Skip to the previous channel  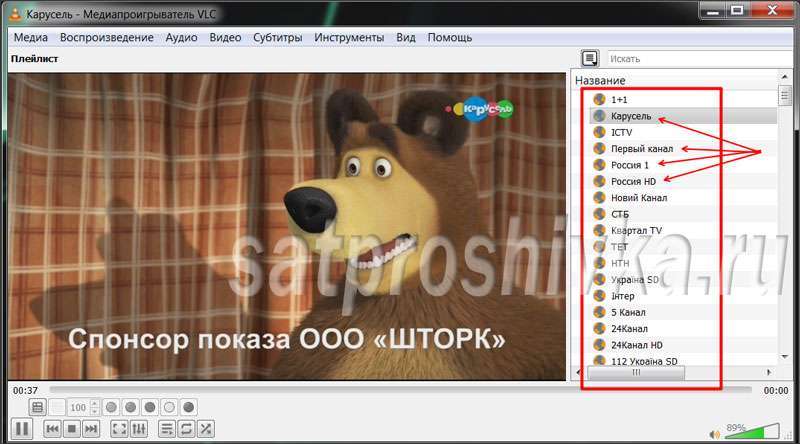[53, 429]
